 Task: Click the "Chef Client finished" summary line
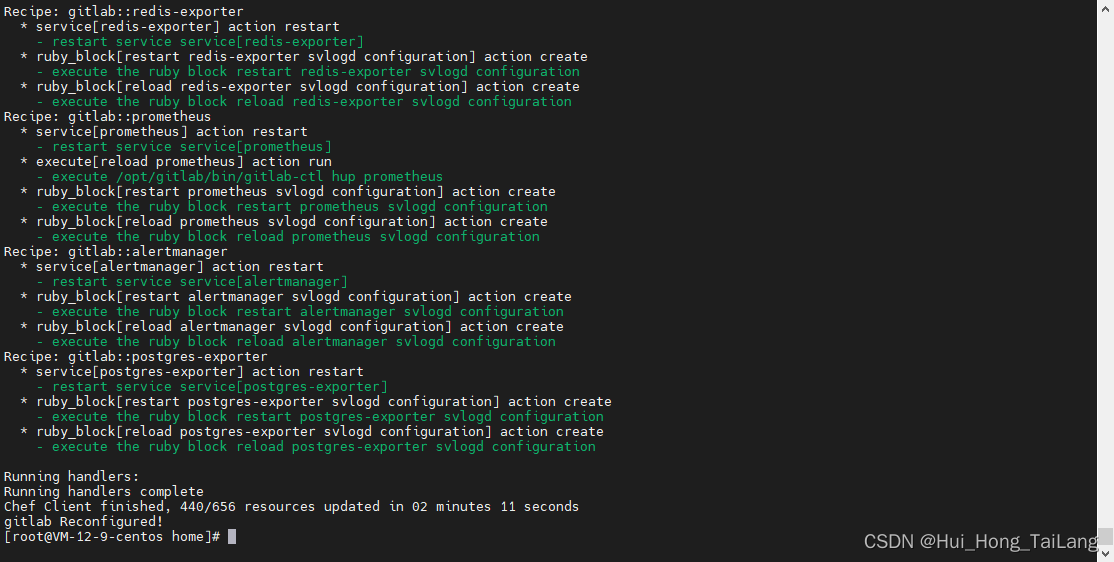point(290,507)
